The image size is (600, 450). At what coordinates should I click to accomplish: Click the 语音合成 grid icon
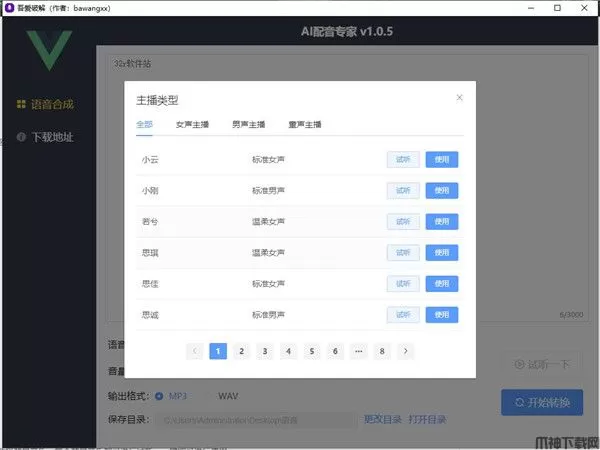(21, 104)
